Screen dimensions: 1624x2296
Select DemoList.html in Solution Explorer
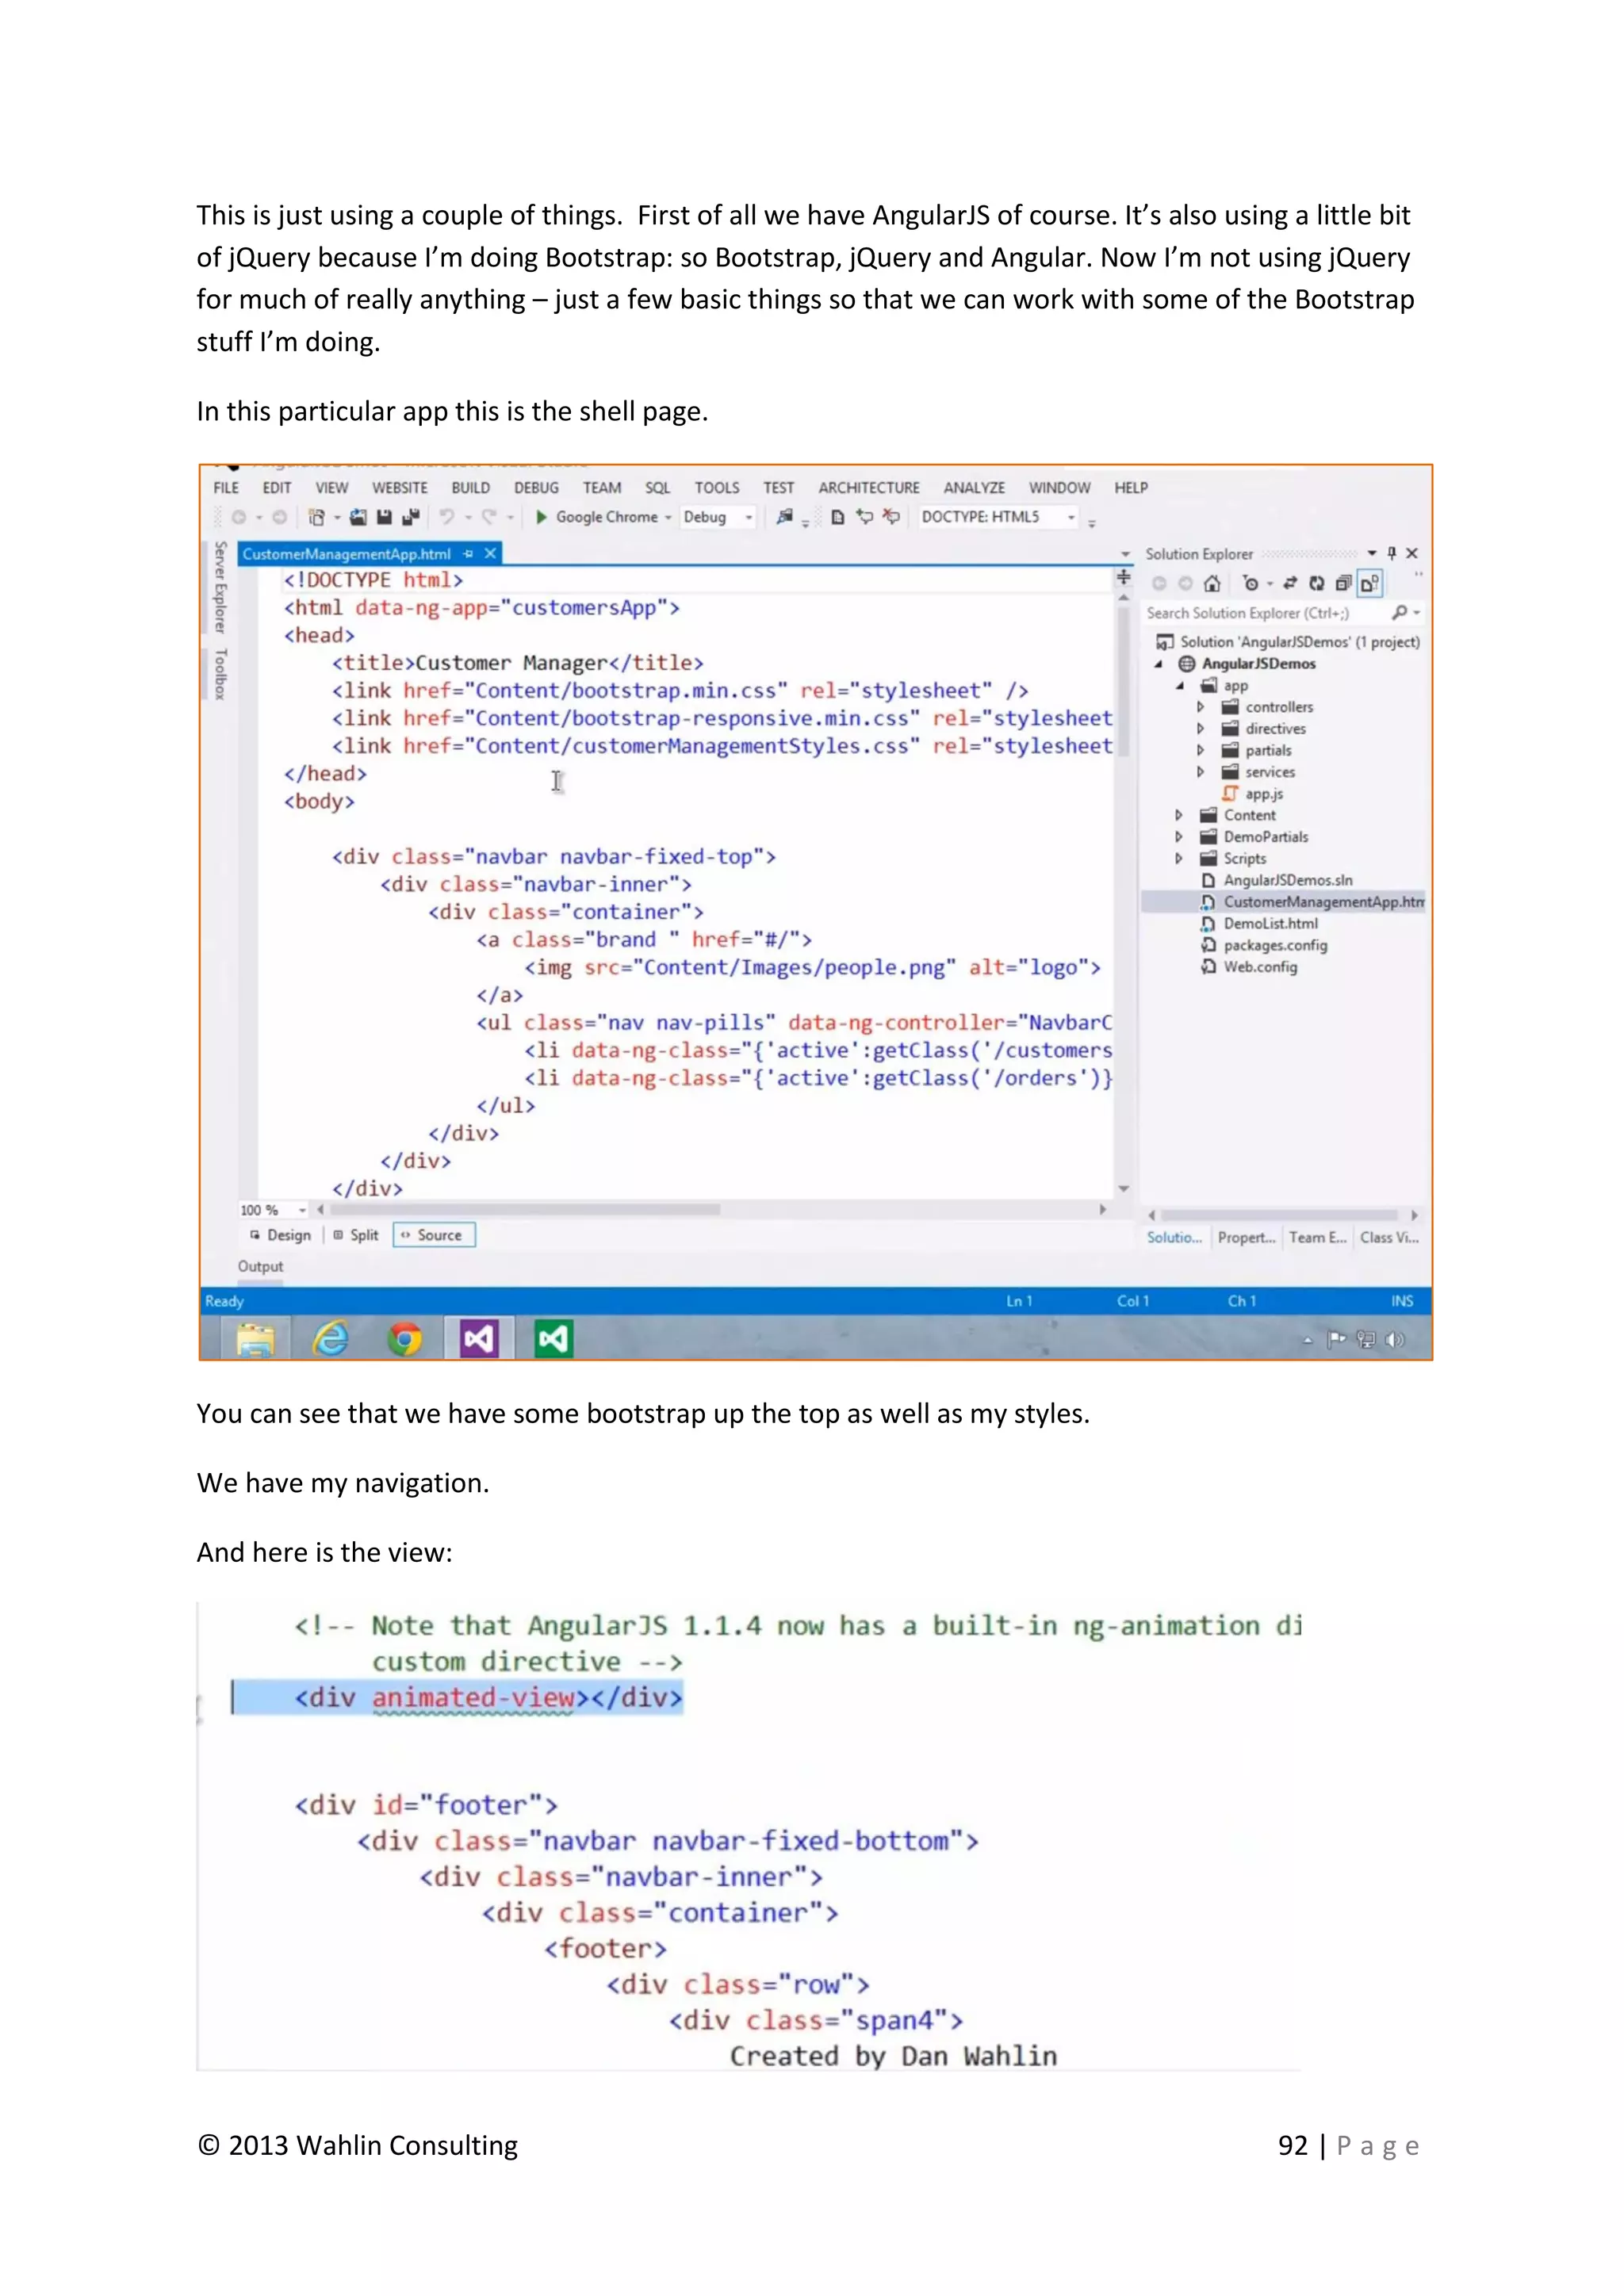point(1270,924)
